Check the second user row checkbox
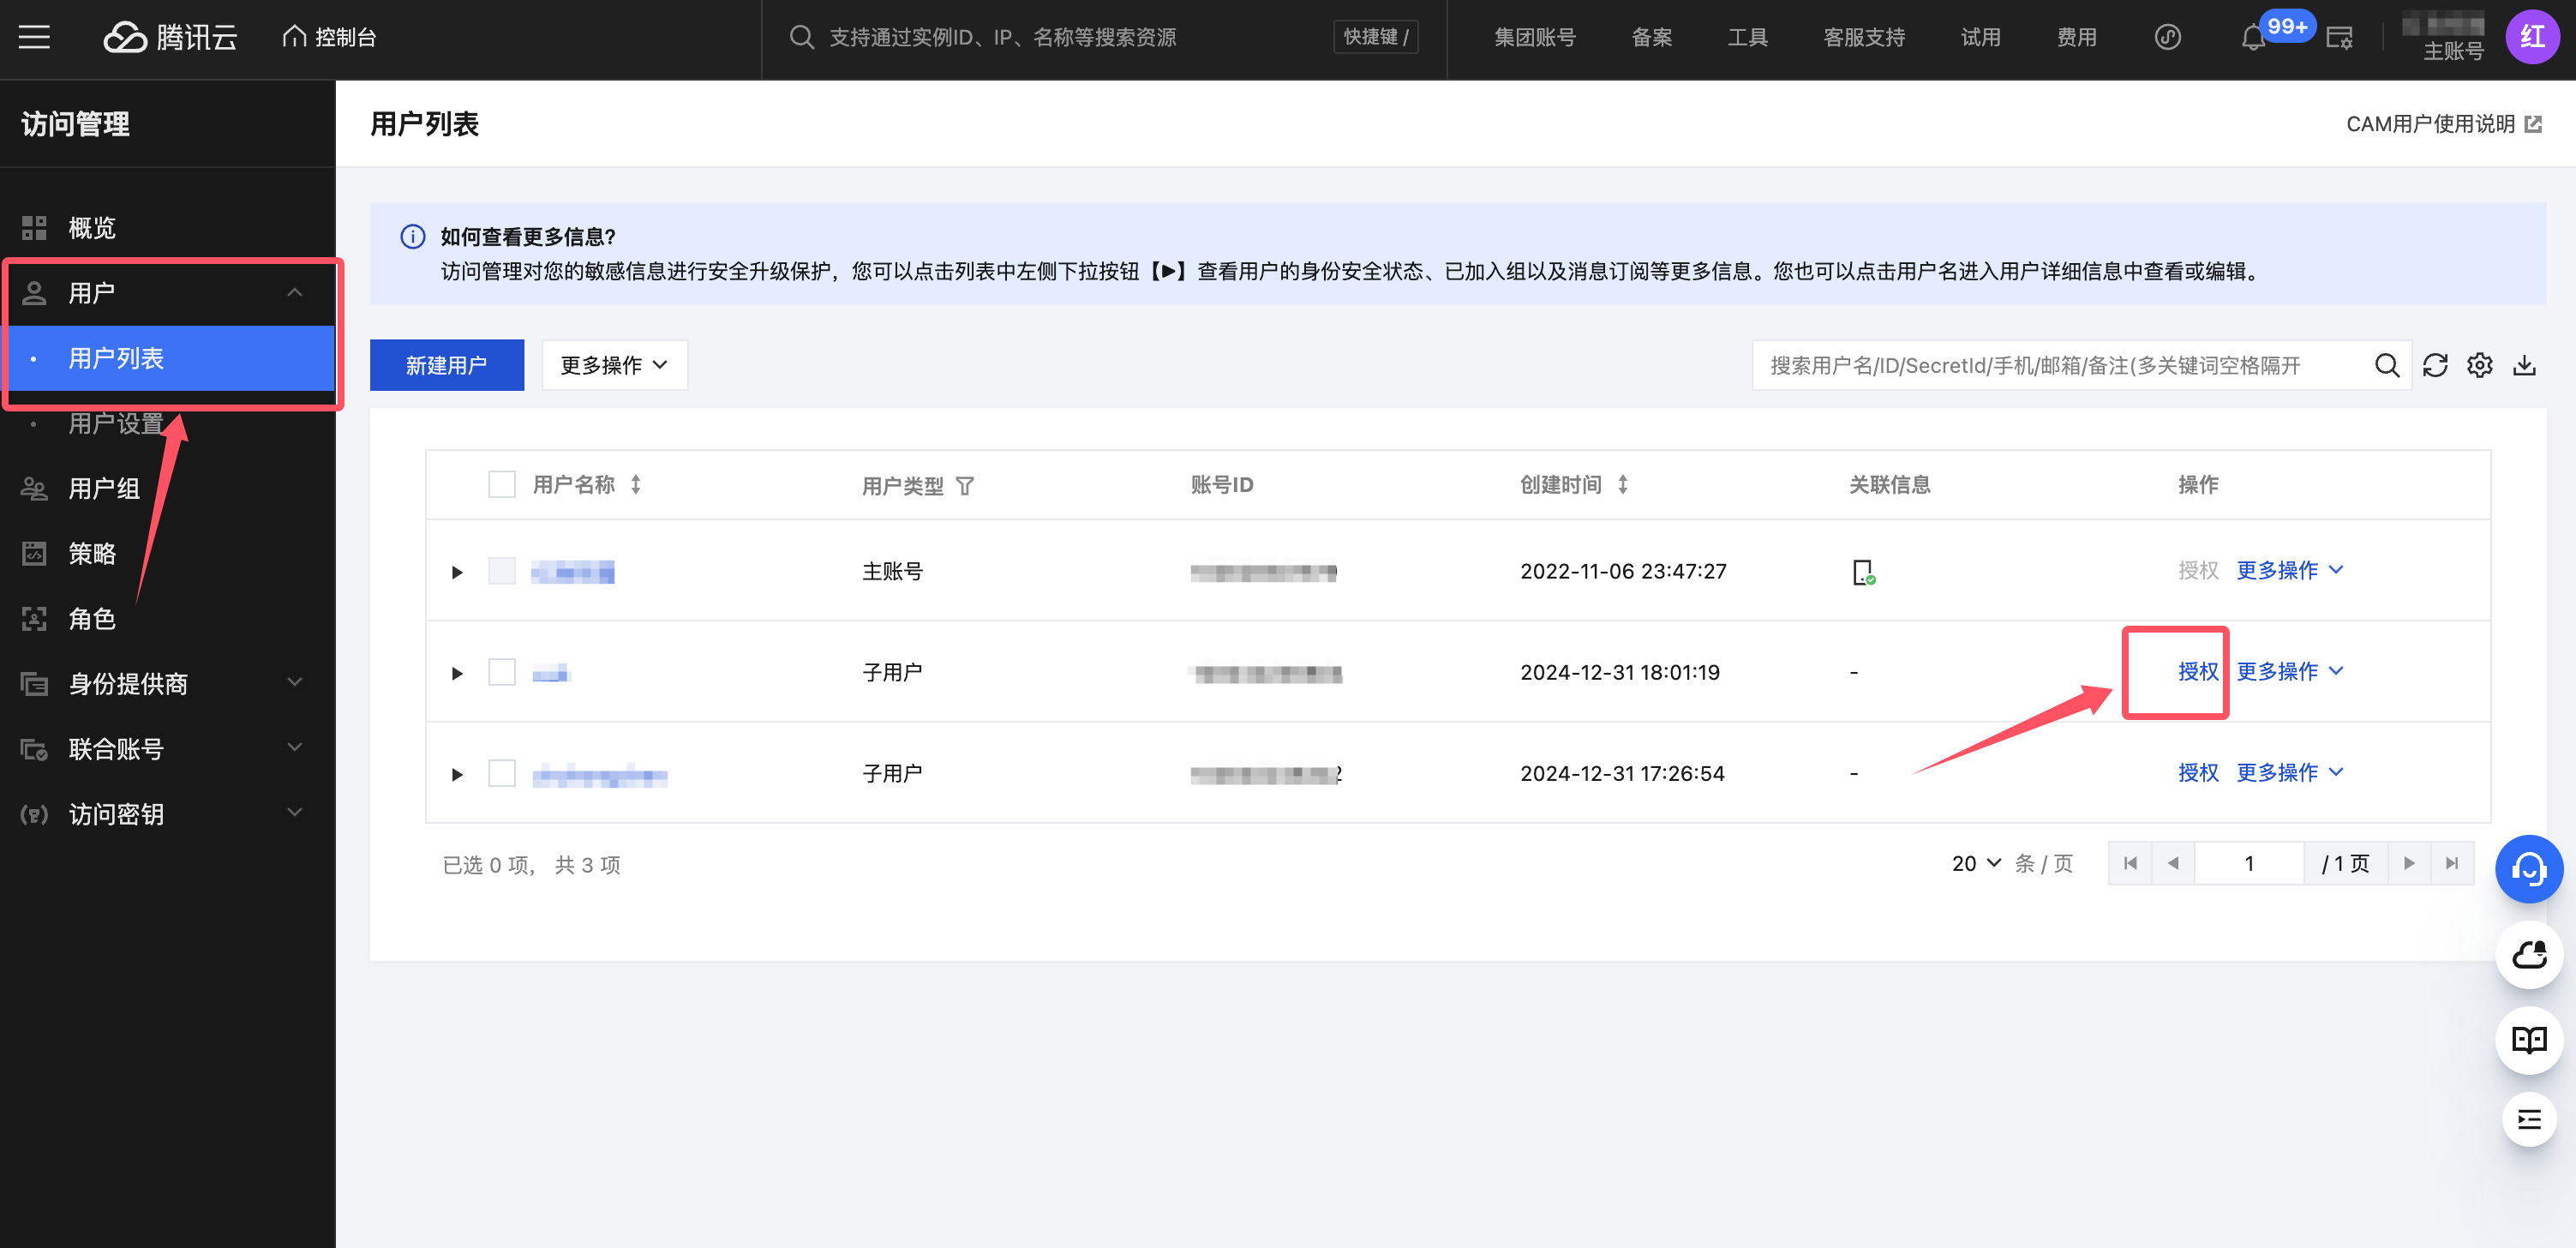Viewport: 2576px width, 1248px height. (501, 672)
